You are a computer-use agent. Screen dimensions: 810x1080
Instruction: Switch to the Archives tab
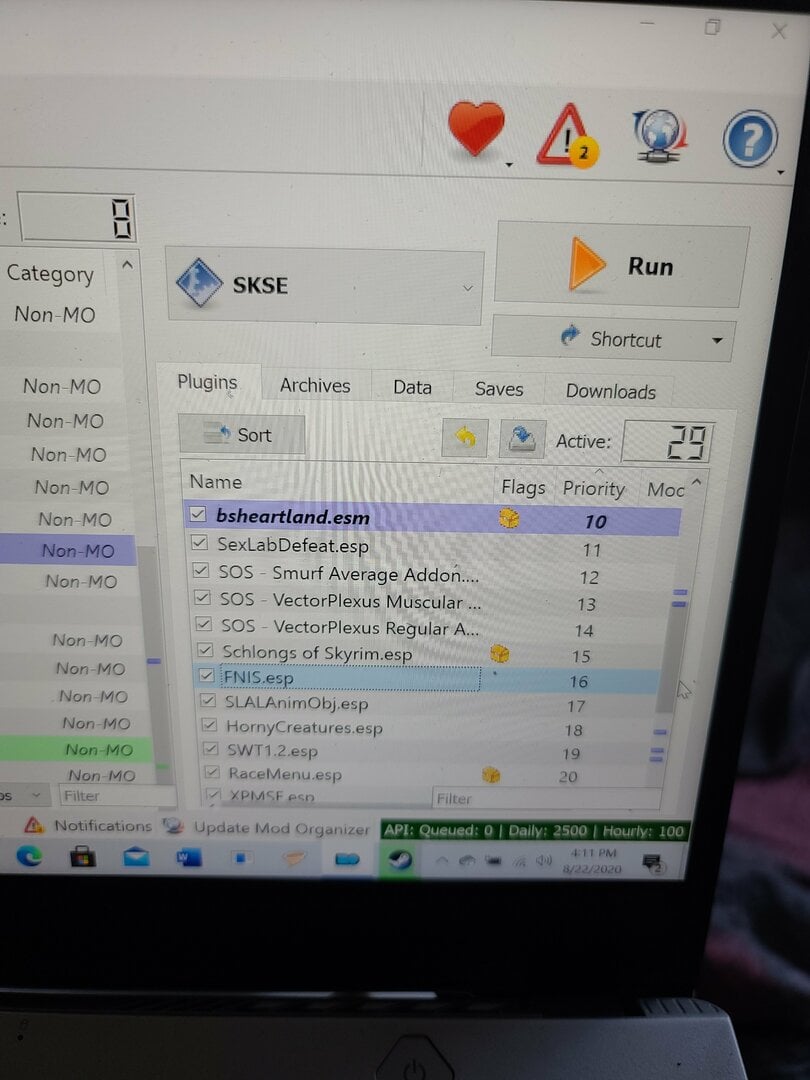[x=315, y=386]
